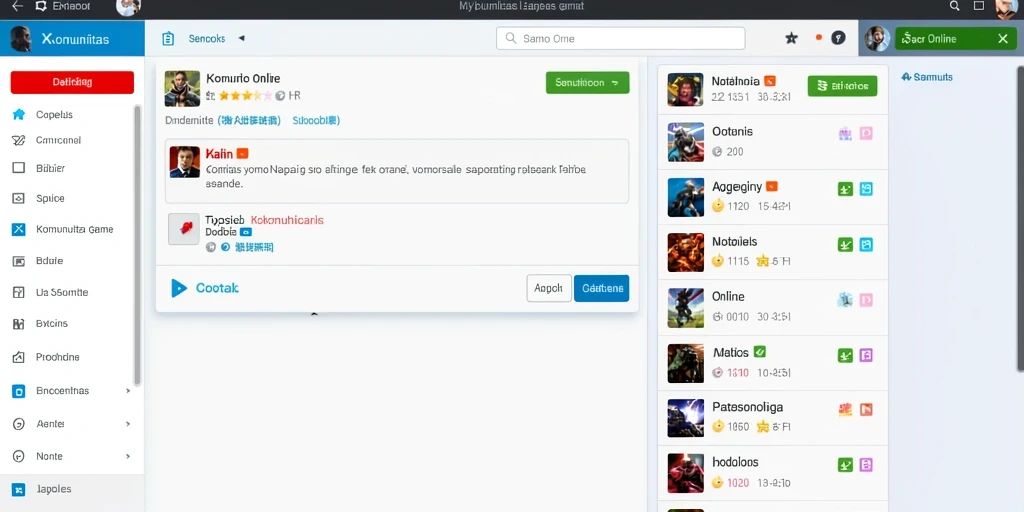Click the left sidebar scrollbar
This screenshot has height=512, width=1024.
tap(137, 245)
